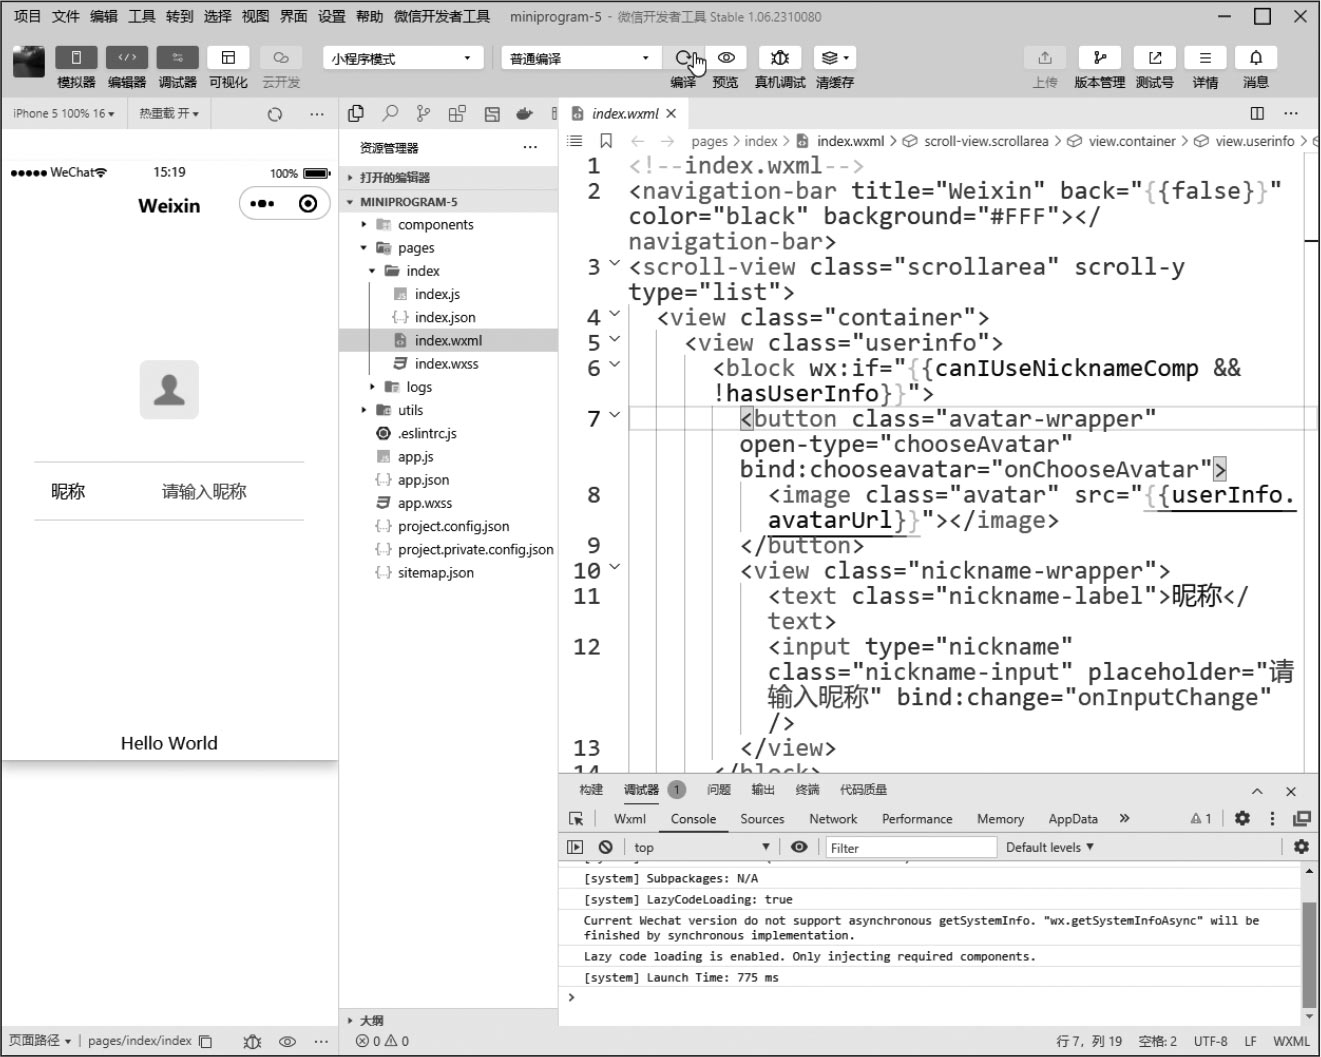Toggle the Editor panel button
The height and width of the screenshot is (1057, 1321).
(x=127, y=58)
